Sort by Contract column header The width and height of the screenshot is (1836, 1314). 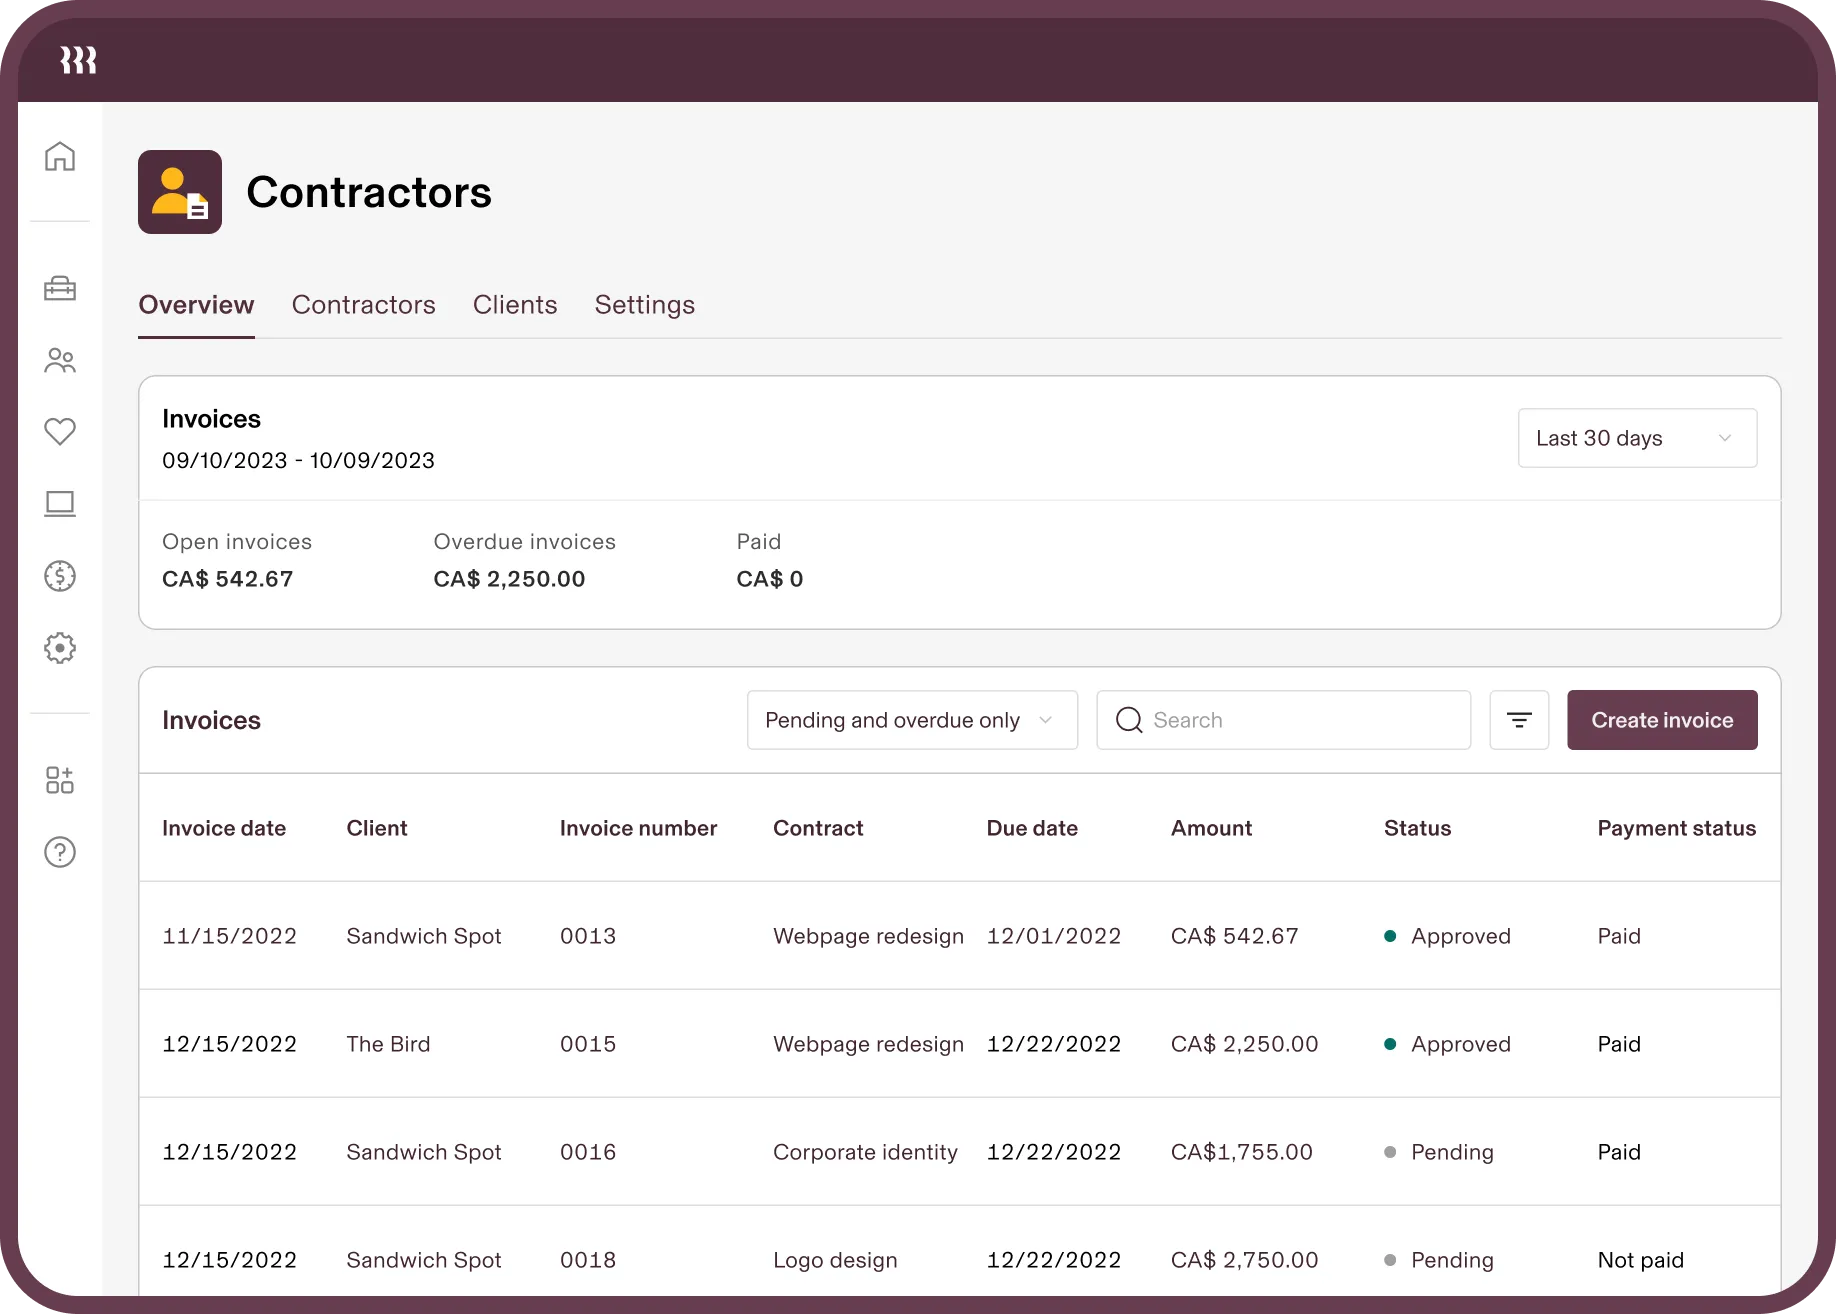818,828
